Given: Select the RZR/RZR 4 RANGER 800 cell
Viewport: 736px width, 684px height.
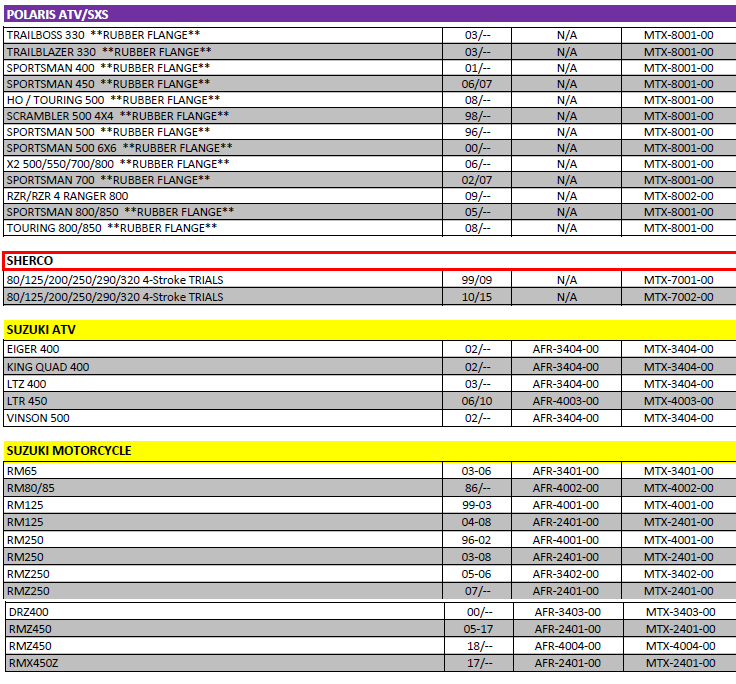Looking at the screenshot, I should pyautogui.click(x=223, y=196).
